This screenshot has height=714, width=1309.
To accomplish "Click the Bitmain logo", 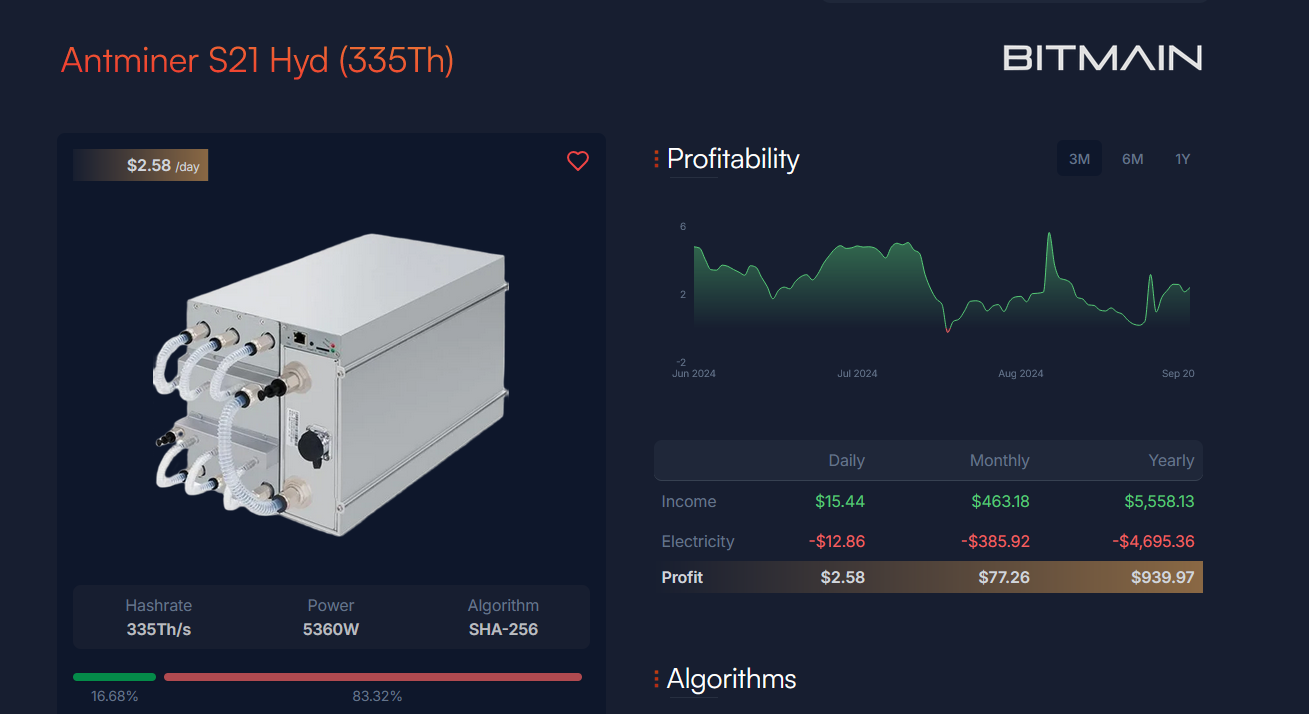I will (x=1102, y=58).
